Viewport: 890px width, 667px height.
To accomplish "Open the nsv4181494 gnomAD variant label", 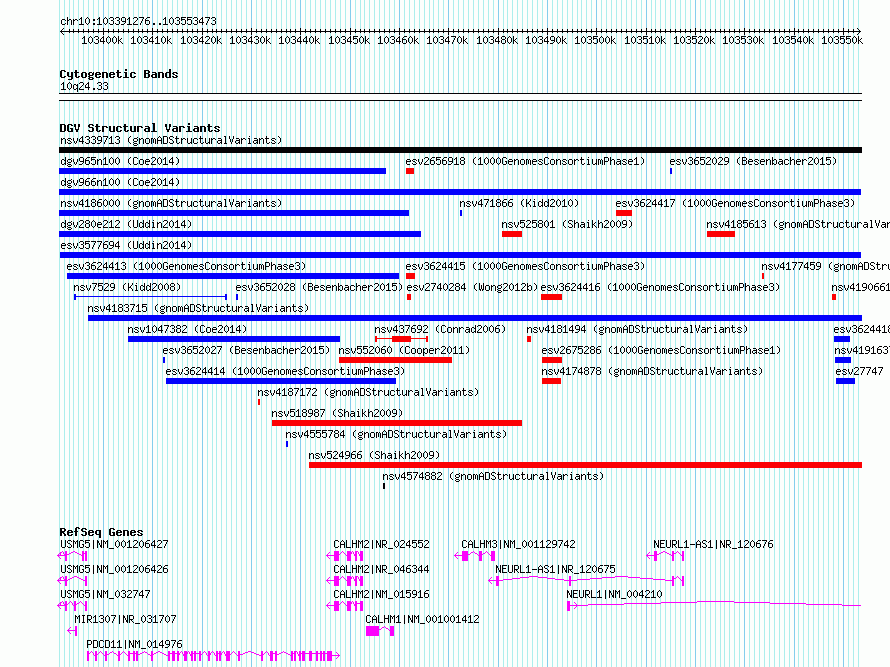I will [x=637, y=329].
